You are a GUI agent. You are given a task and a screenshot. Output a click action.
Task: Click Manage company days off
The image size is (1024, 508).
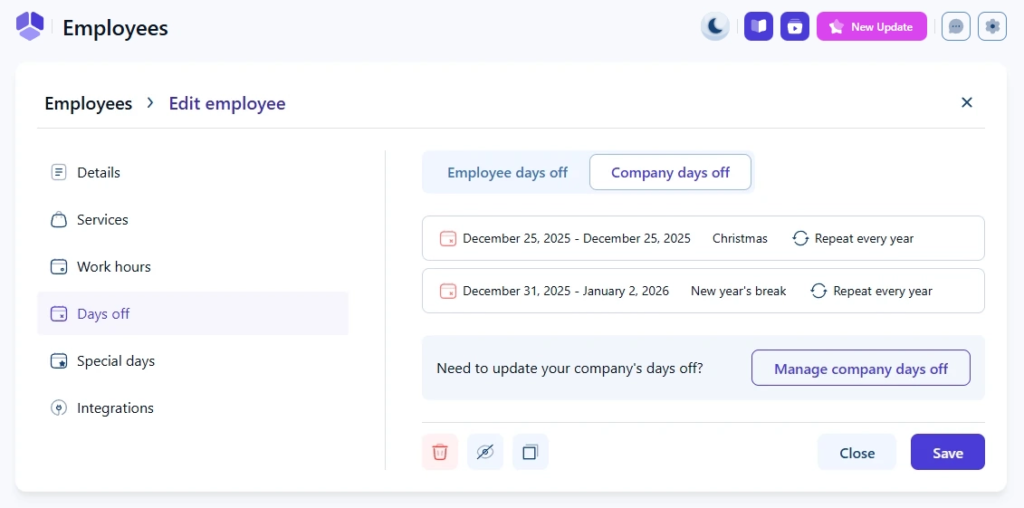tap(860, 369)
